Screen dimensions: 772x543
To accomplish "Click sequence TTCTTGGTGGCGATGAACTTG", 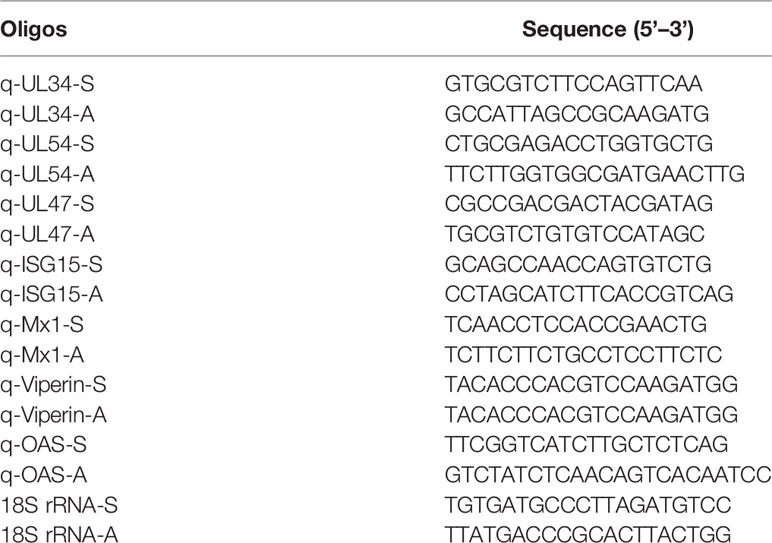I will 594,174.
